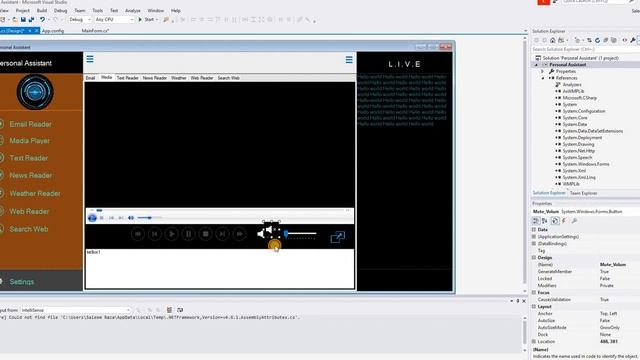This screenshot has height=360, width=640.
Task: Click Email Reader in the orange sidebar
Action: pos(31,124)
